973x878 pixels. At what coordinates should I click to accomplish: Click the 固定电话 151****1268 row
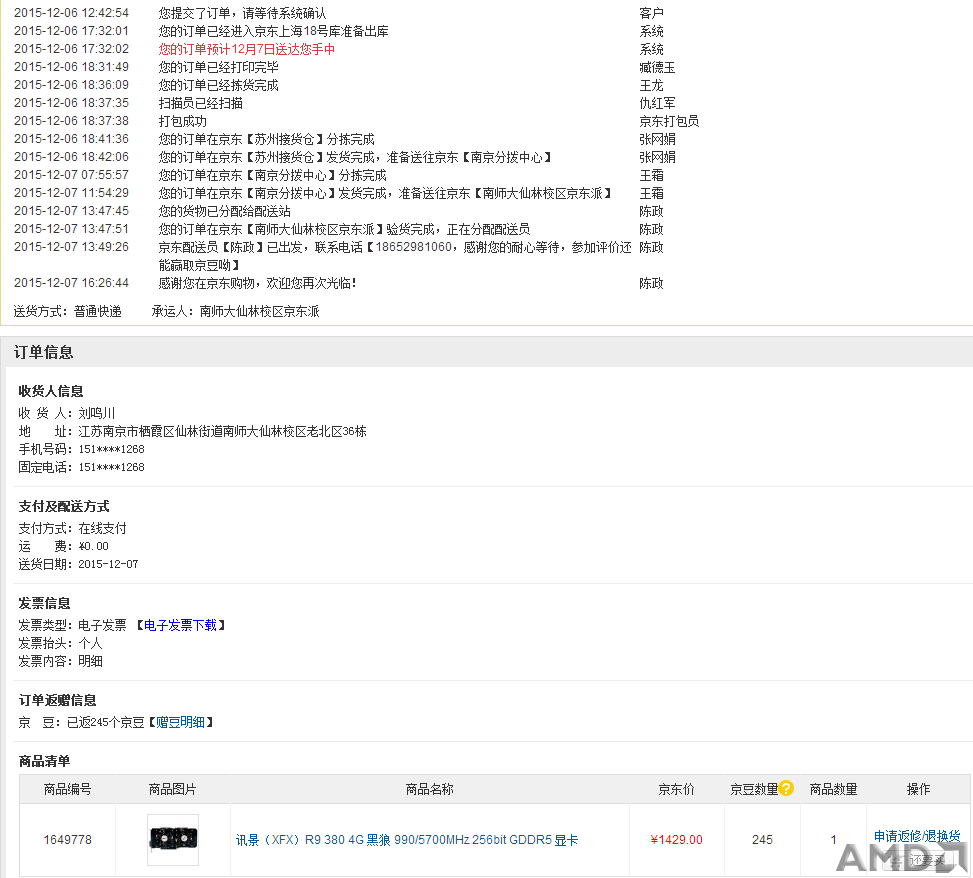coord(81,467)
